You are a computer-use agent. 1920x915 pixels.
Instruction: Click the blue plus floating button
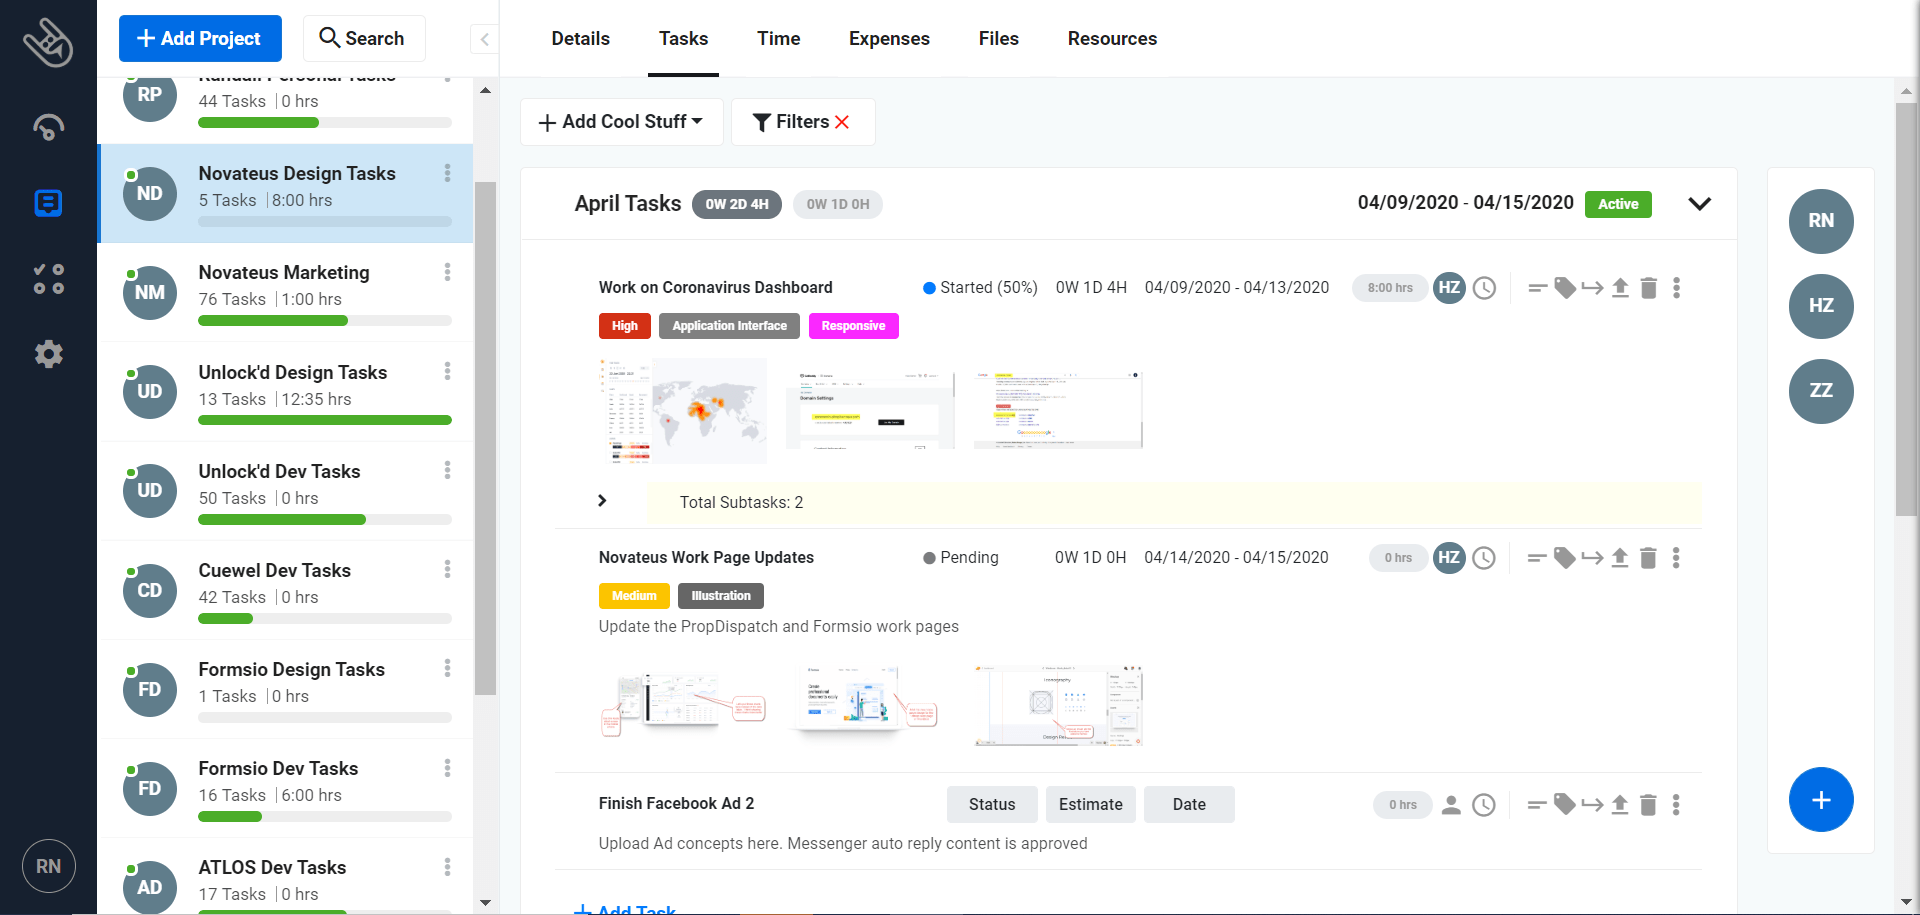[1821, 800]
